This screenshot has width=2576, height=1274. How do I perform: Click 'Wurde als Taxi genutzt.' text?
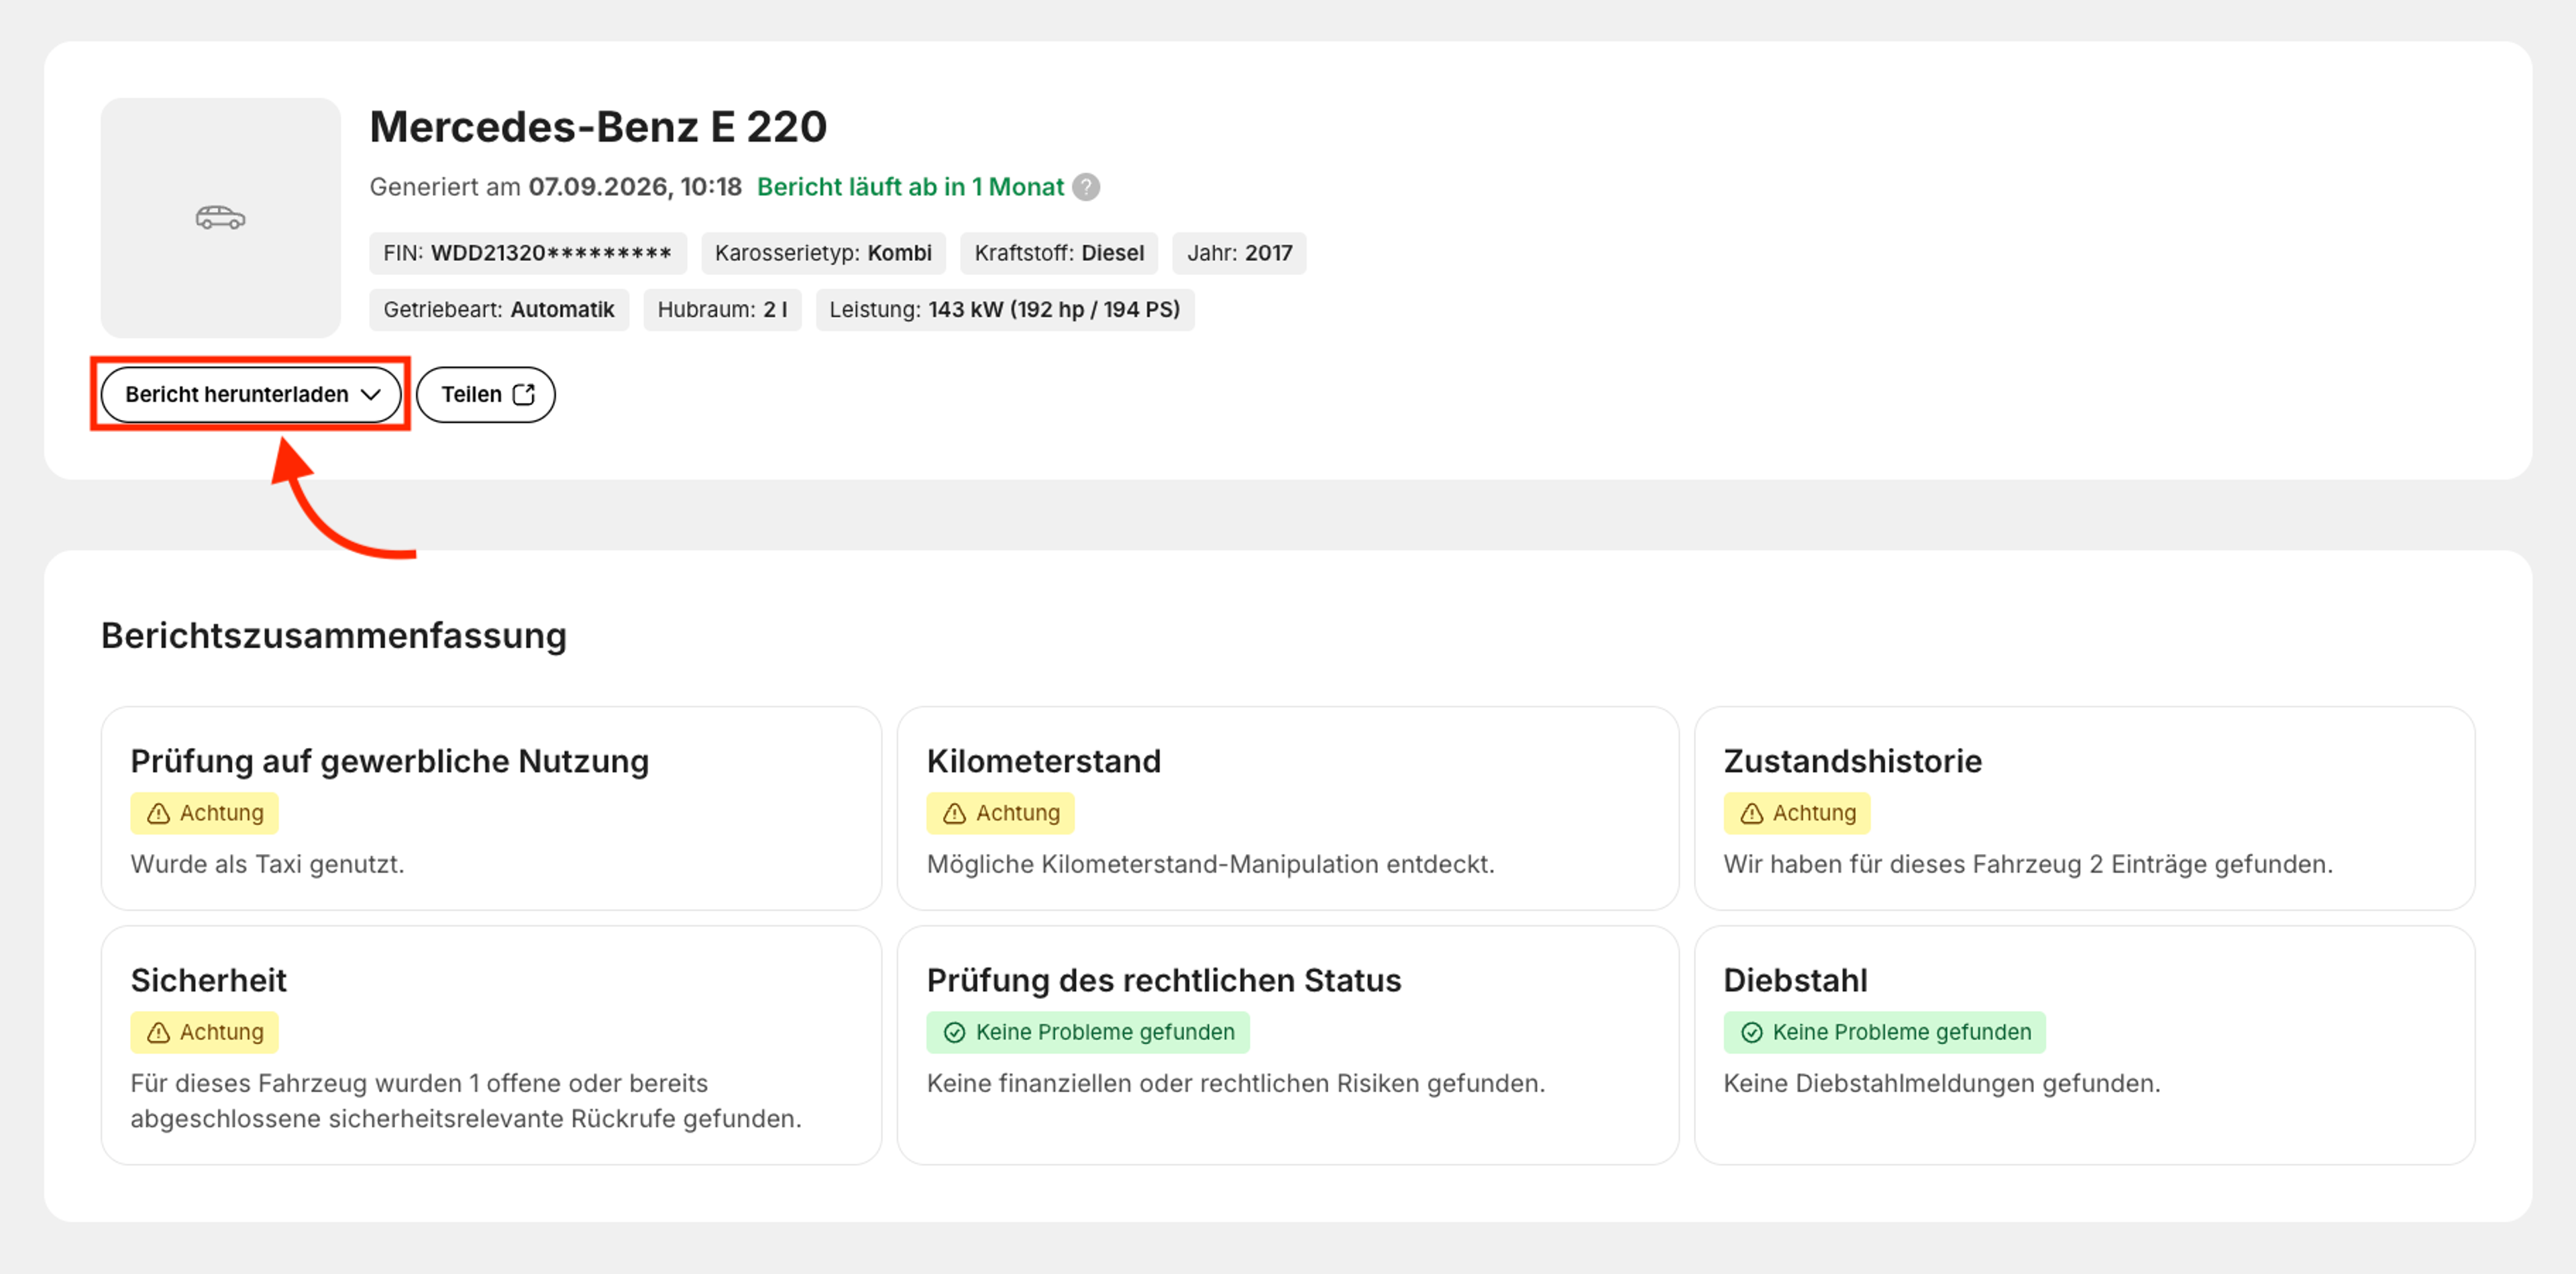click(267, 864)
